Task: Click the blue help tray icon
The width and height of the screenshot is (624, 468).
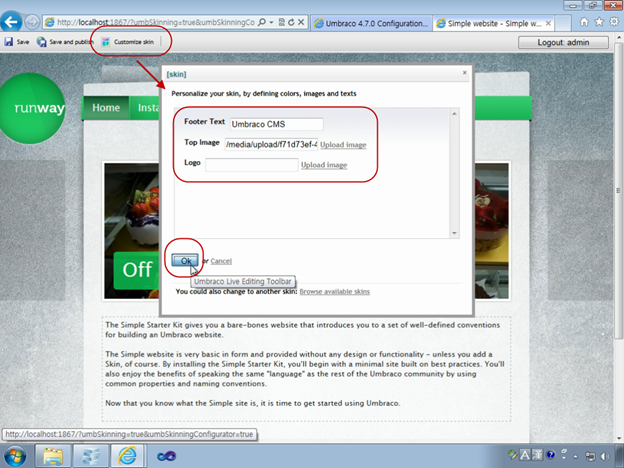Action: click(551, 455)
